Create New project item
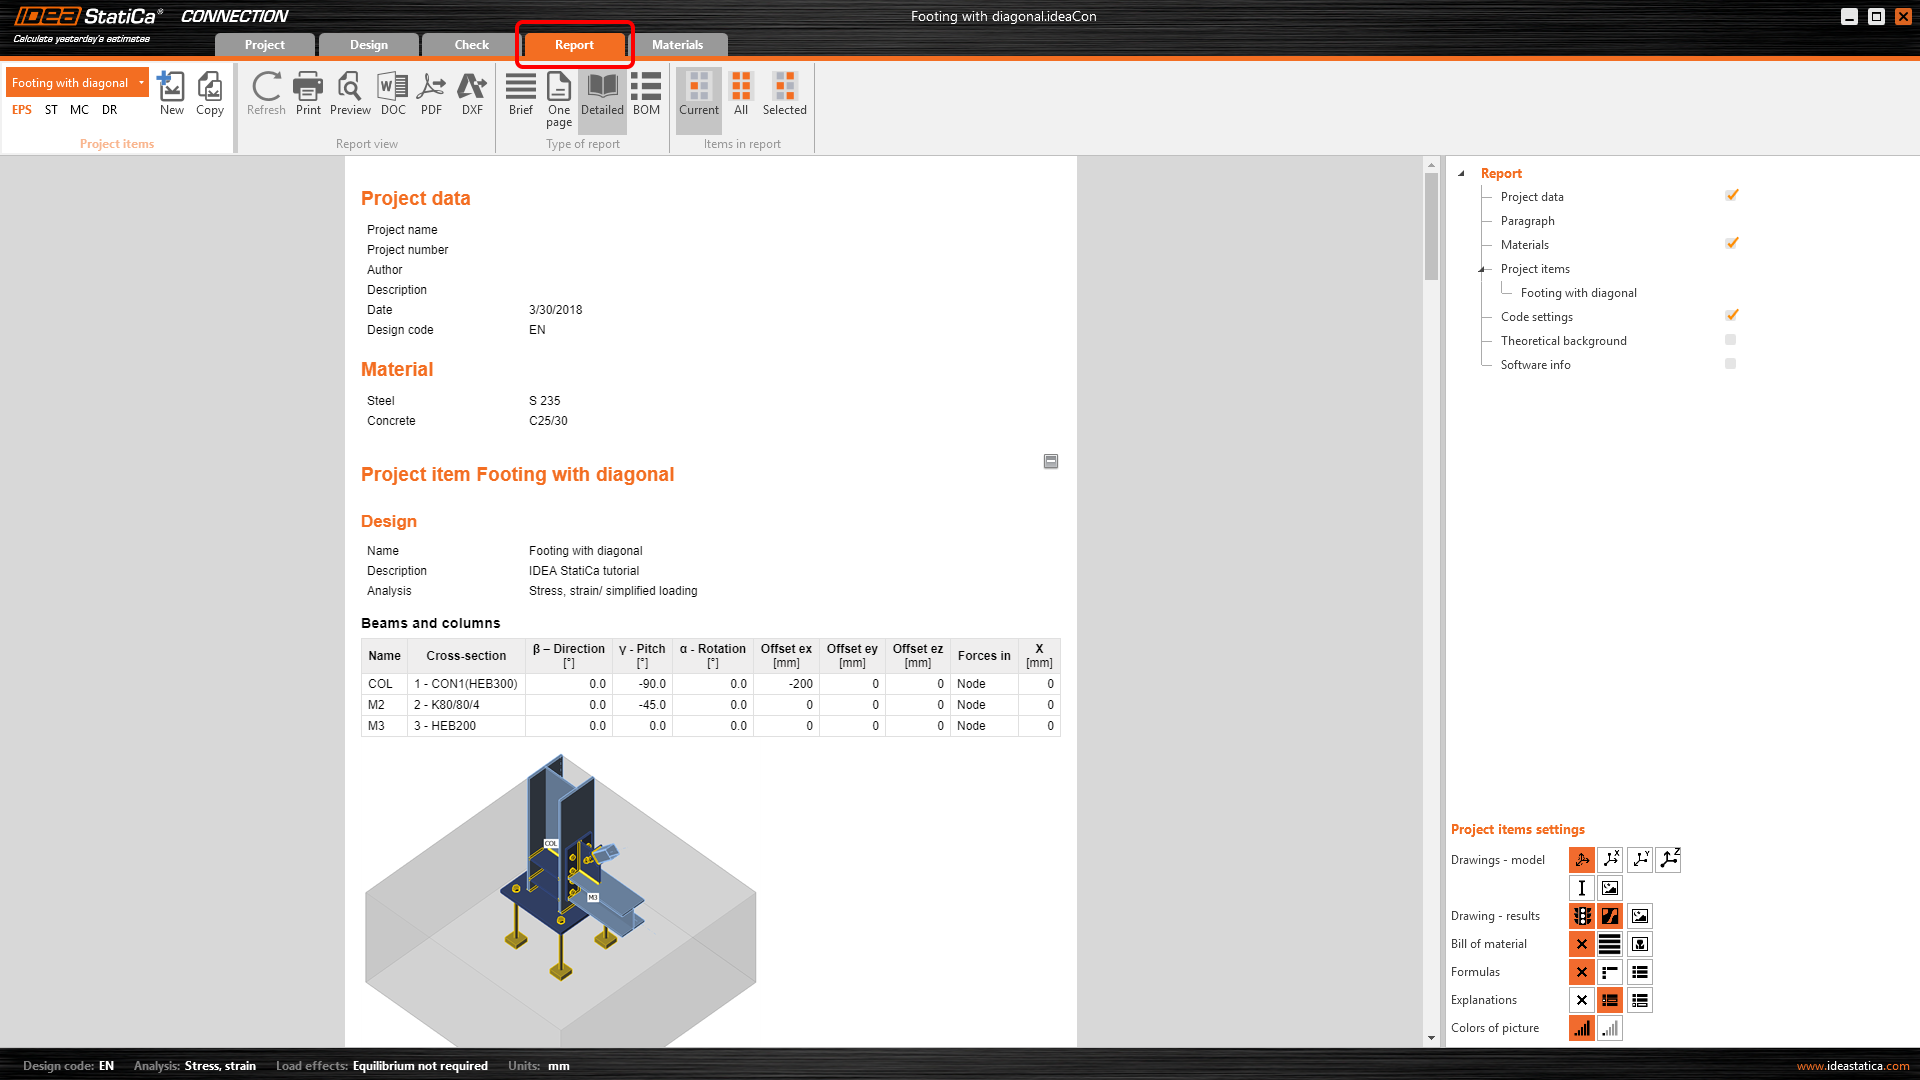The image size is (1920, 1080). coord(172,94)
